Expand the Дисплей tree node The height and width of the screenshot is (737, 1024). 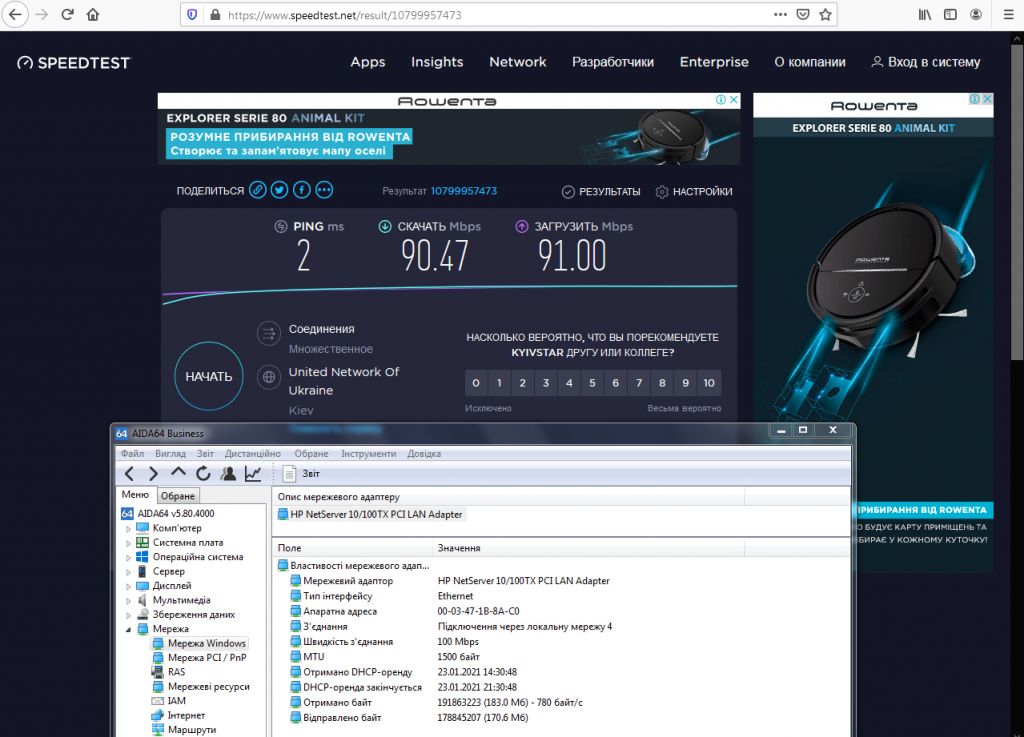point(129,586)
